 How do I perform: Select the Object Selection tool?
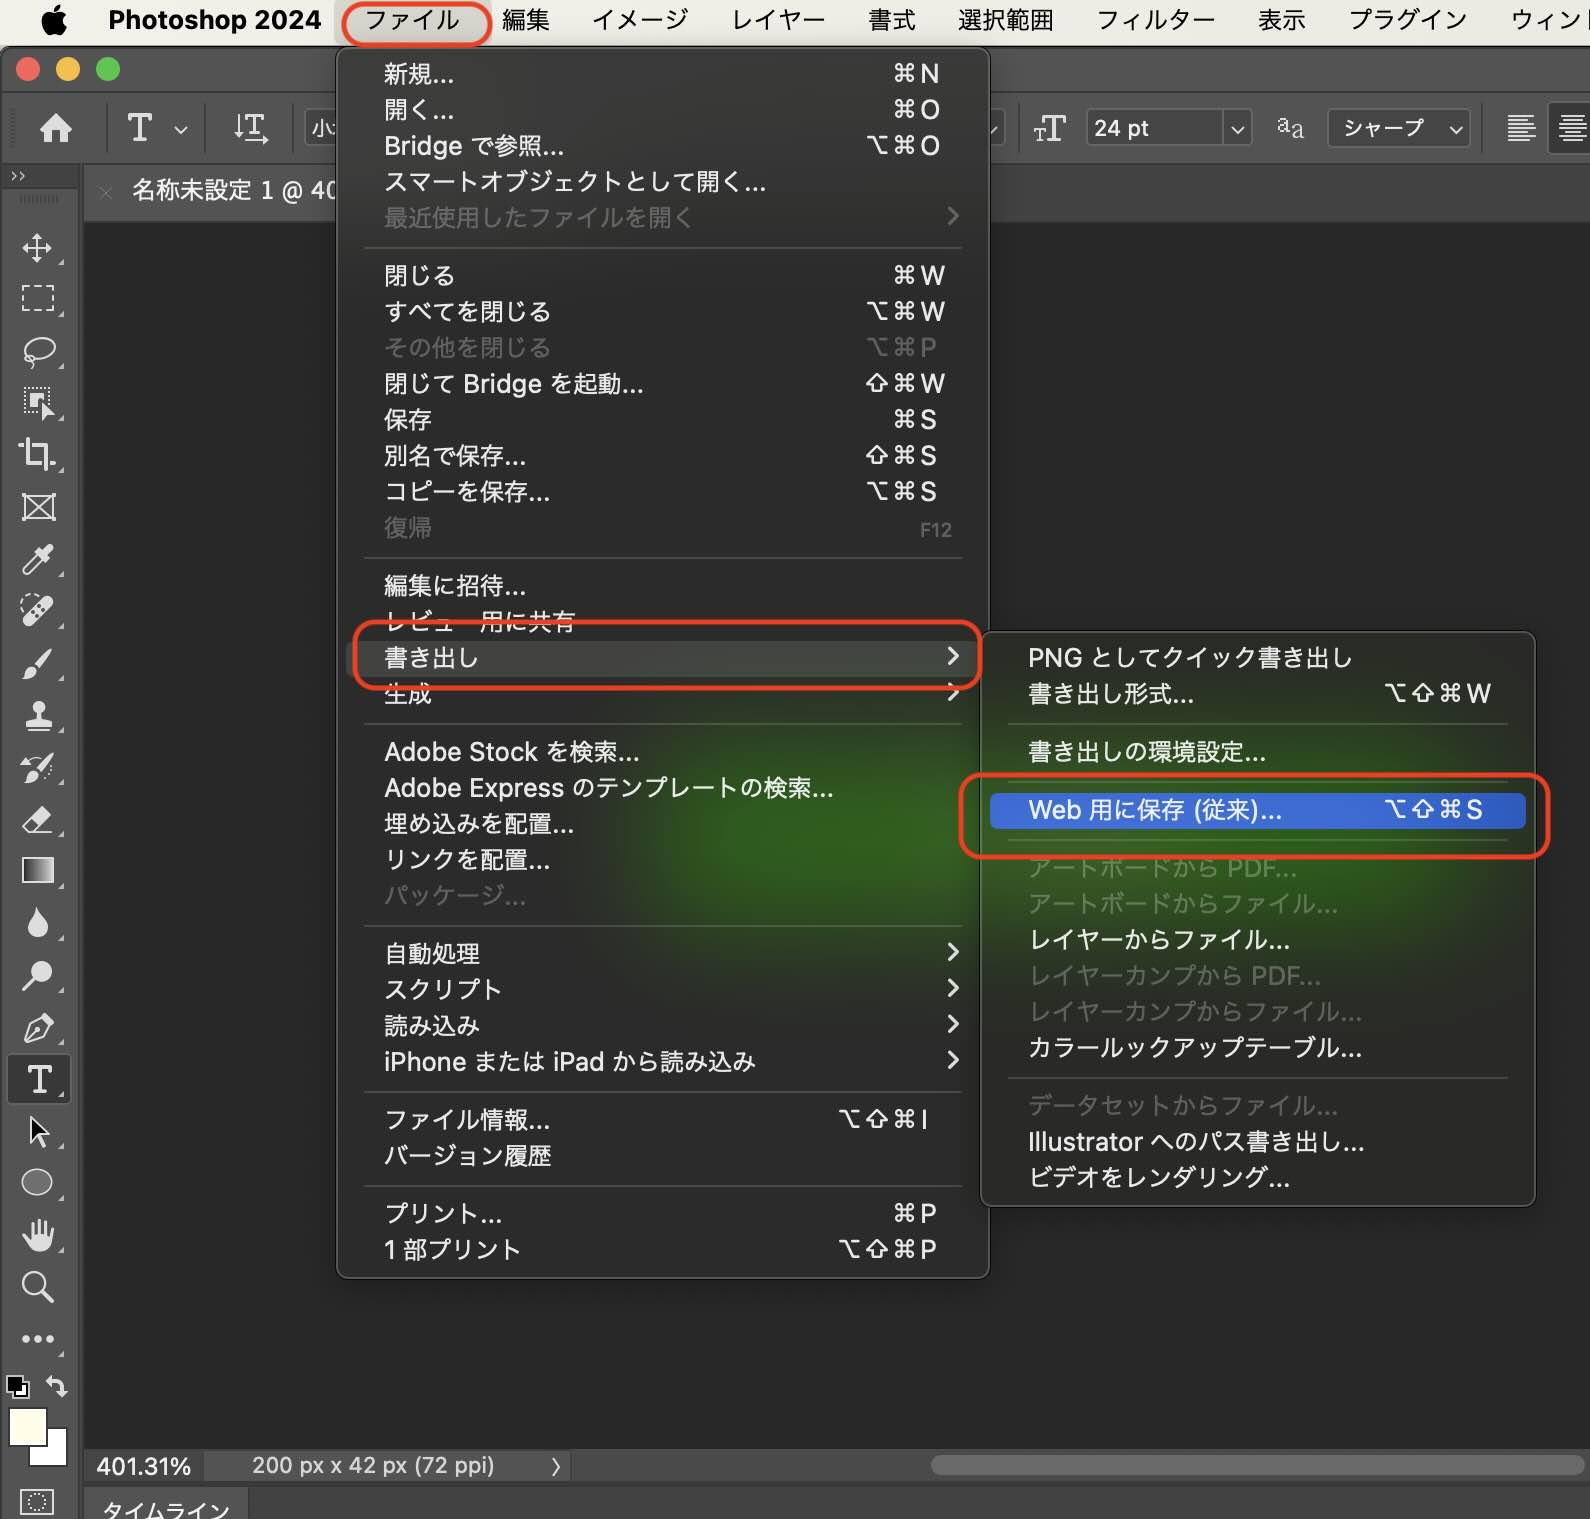[x=38, y=403]
